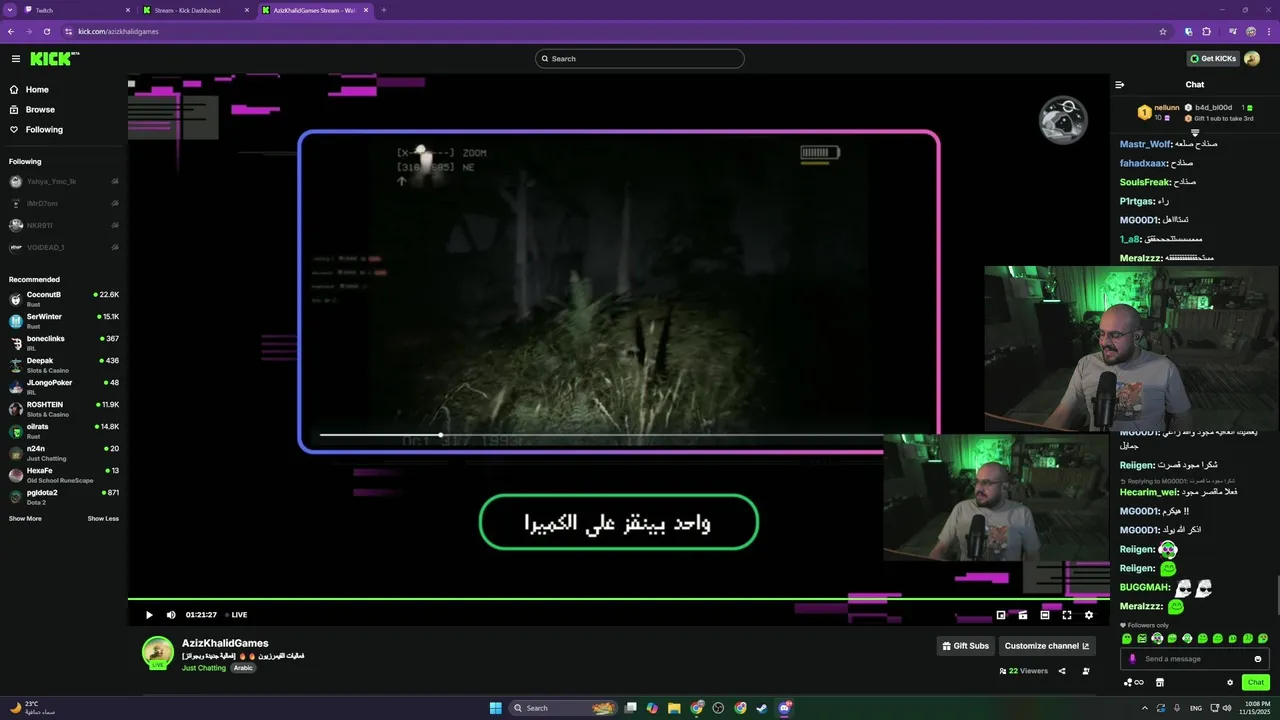This screenshot has width=1280, height=720.
Task: Open the Kick profile avatar menu
Action: 1252,59
